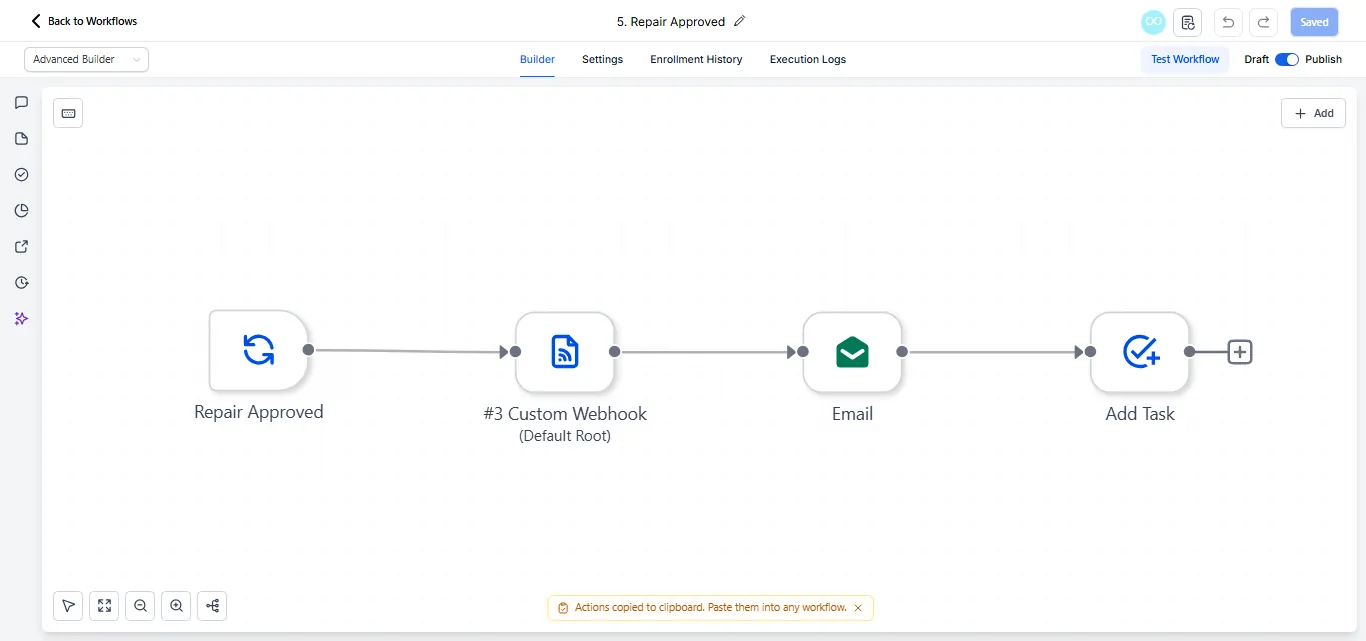Open the checkmark circle sidebar icon
The height and width of the screenshot is (641, 1366).
tap(21, 174)
